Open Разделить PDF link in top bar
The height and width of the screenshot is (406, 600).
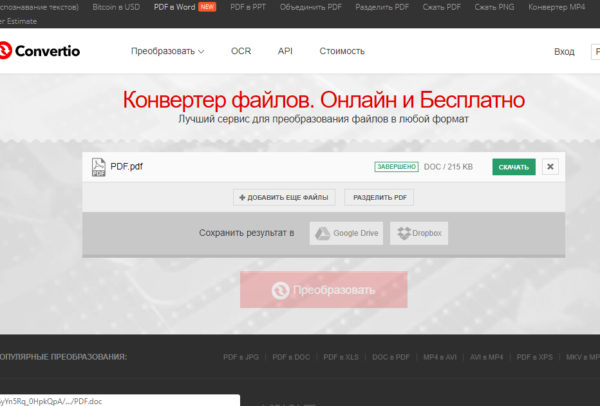[382, 7]
